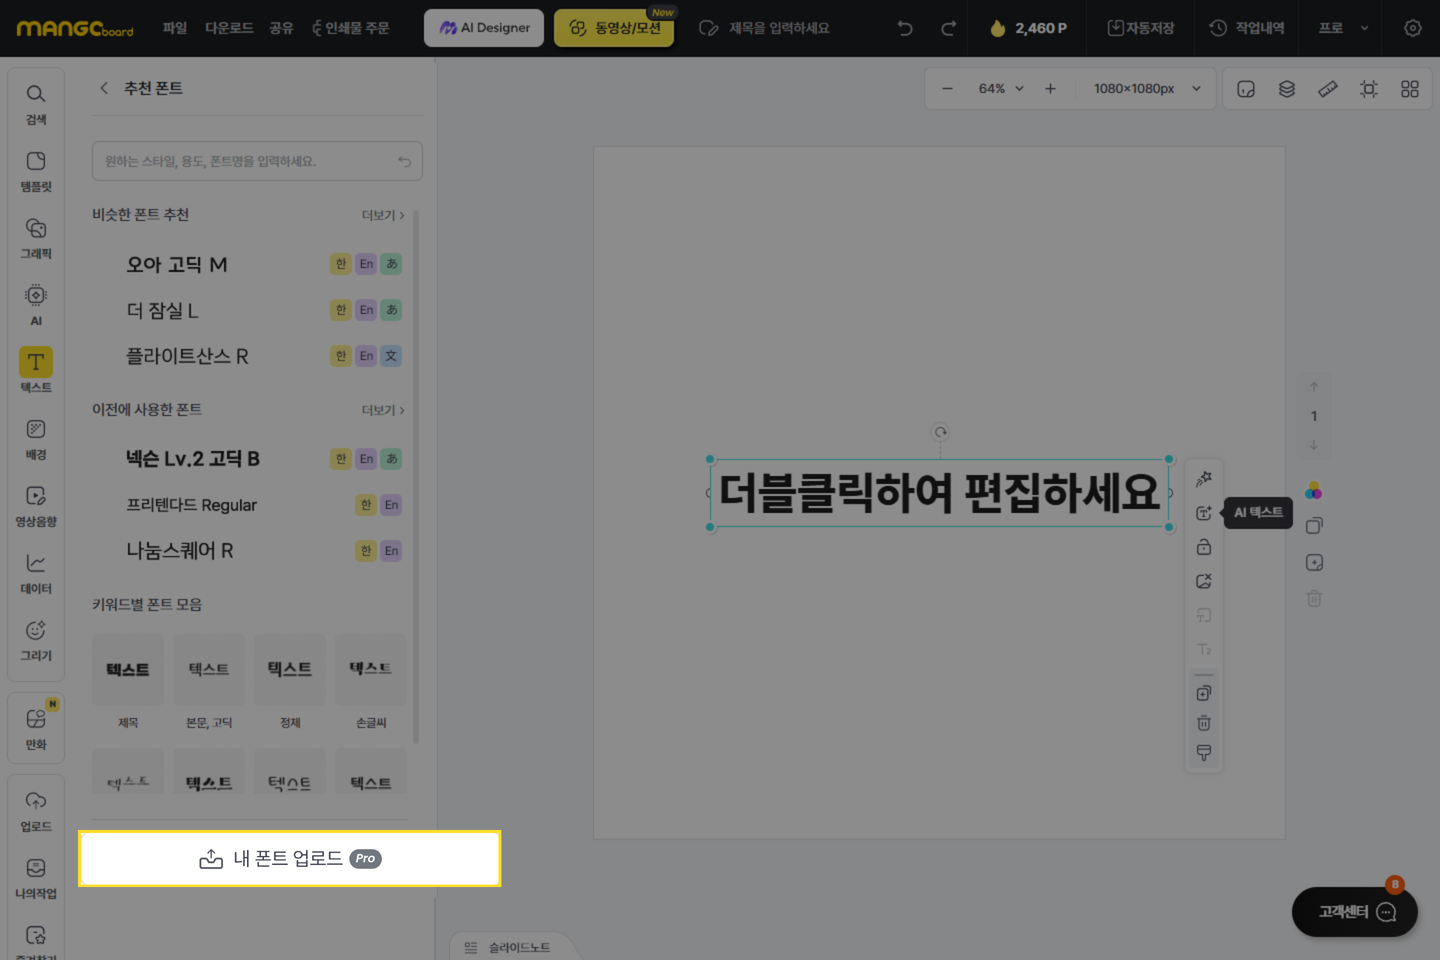Toggle the lock icon for the text element
This screenshot has width=1440, height=960.
pos(1204,547)
